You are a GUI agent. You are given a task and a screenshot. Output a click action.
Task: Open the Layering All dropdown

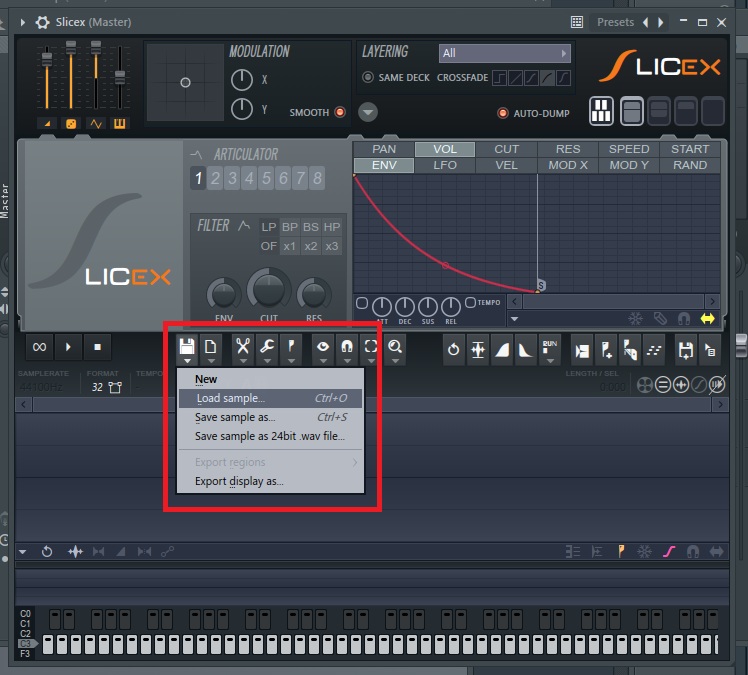coord(504,53)
